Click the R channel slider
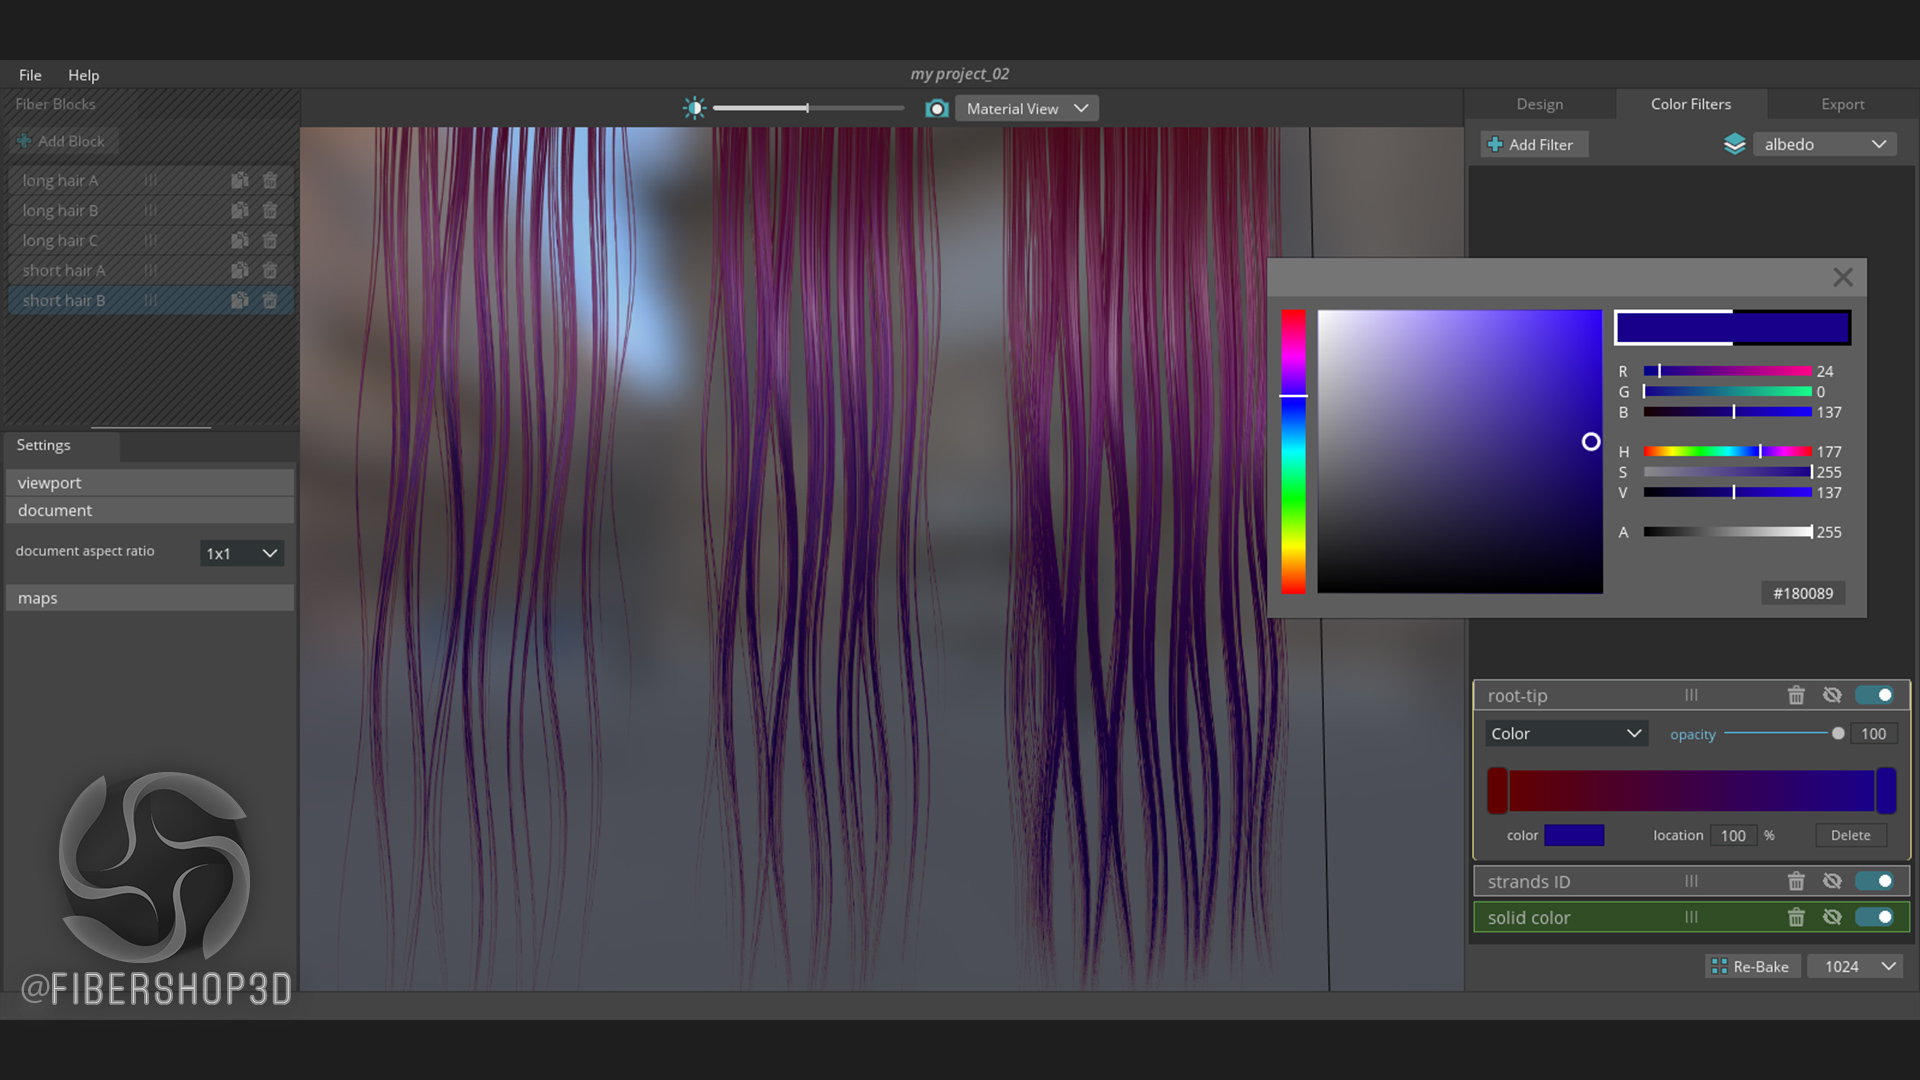1920x1080 pixels. (1727, 371)
